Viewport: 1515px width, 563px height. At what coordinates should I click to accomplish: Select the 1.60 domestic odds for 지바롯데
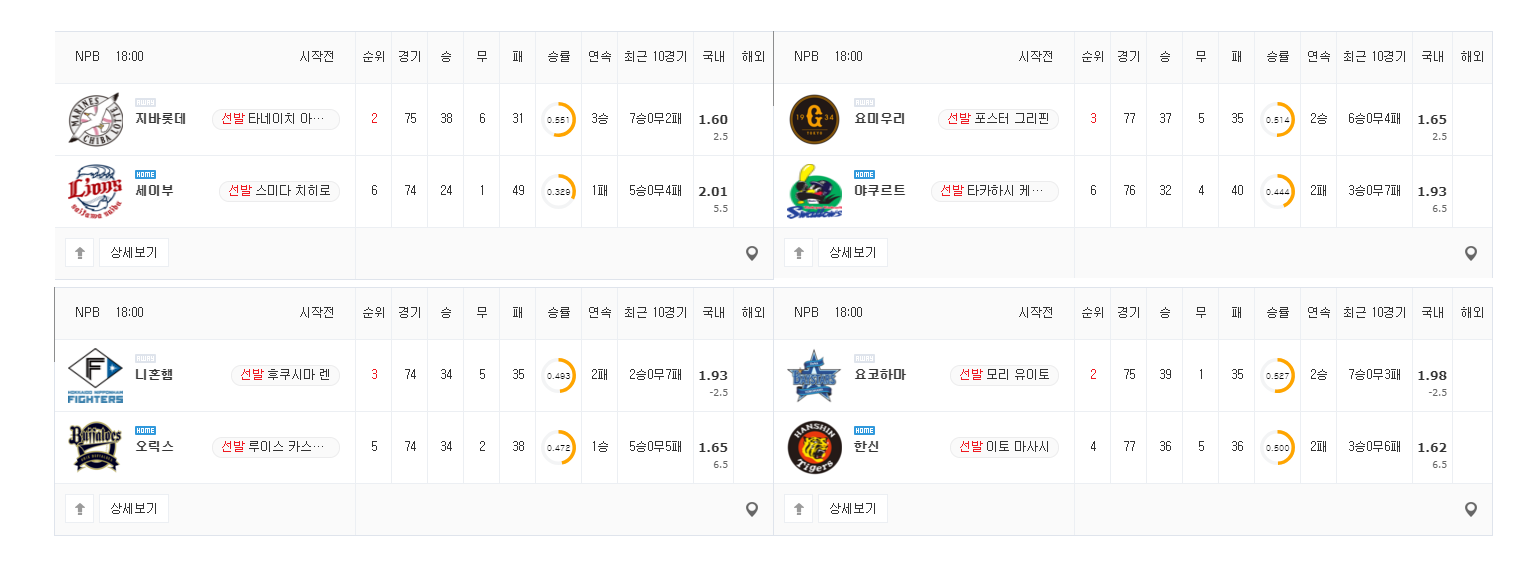(713, 120)
